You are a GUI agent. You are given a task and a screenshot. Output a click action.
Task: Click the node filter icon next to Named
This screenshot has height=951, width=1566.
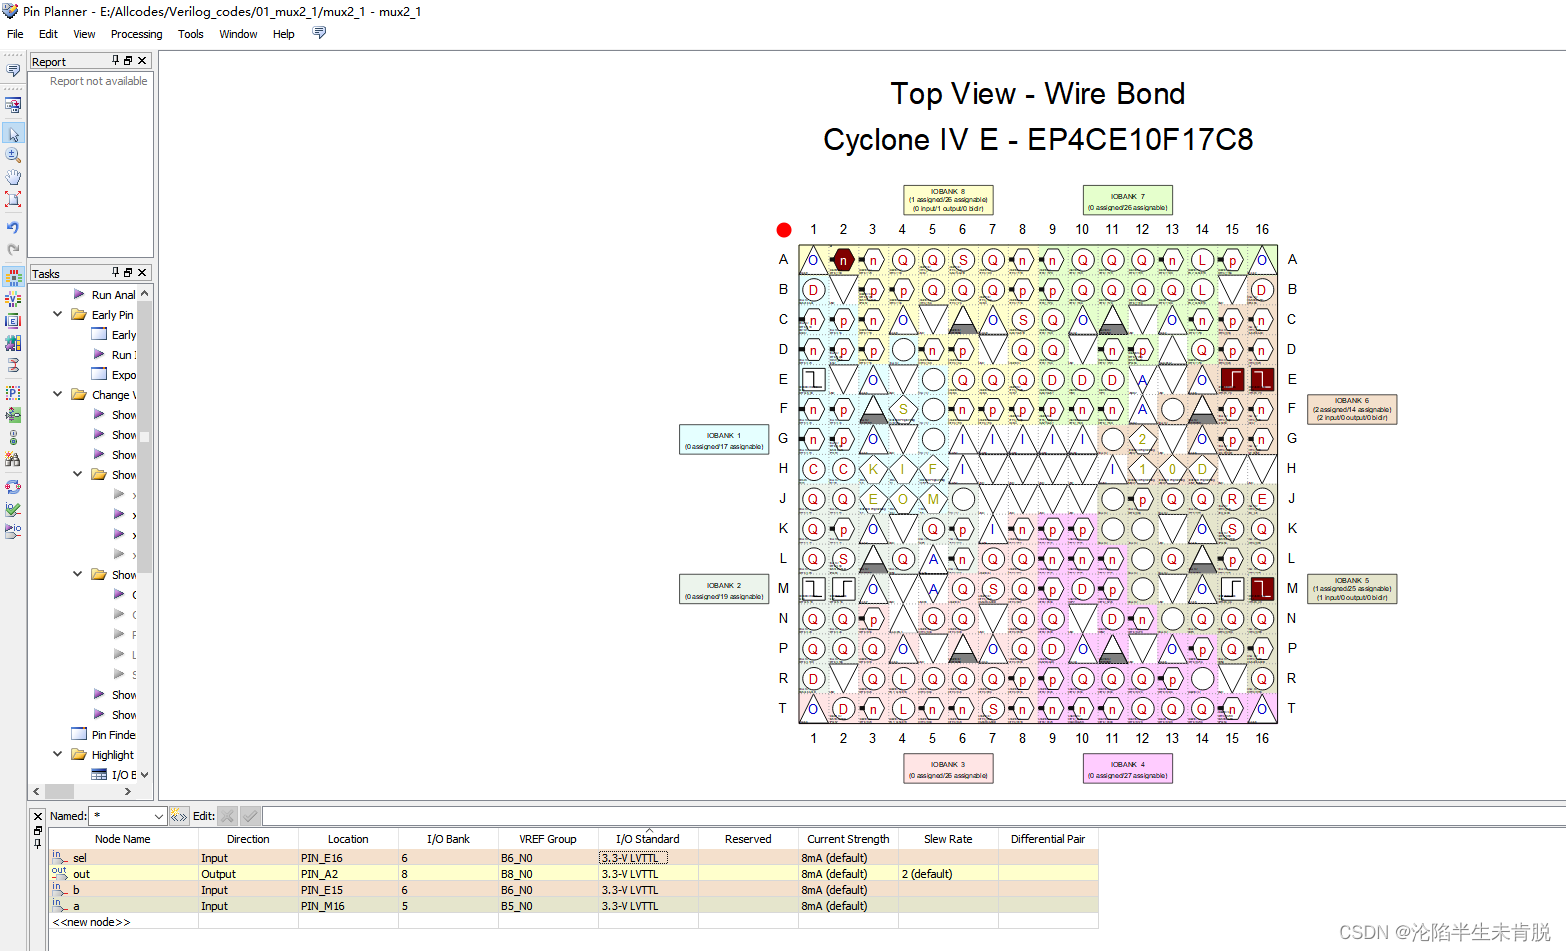[x=179, y=816]
